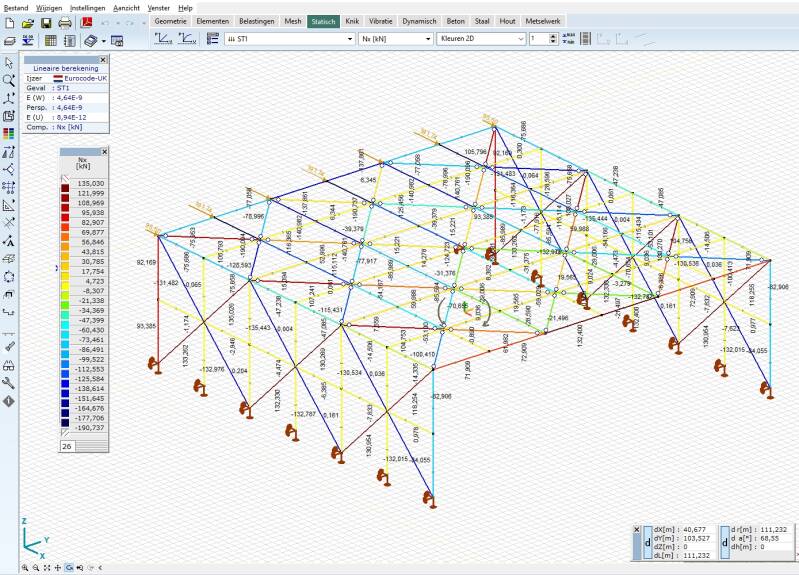Image resolution: width=799 pixels, height=575 pixels.
Task: Click the 'Geval : ST1' row in info panel
Action: (66, 88)
